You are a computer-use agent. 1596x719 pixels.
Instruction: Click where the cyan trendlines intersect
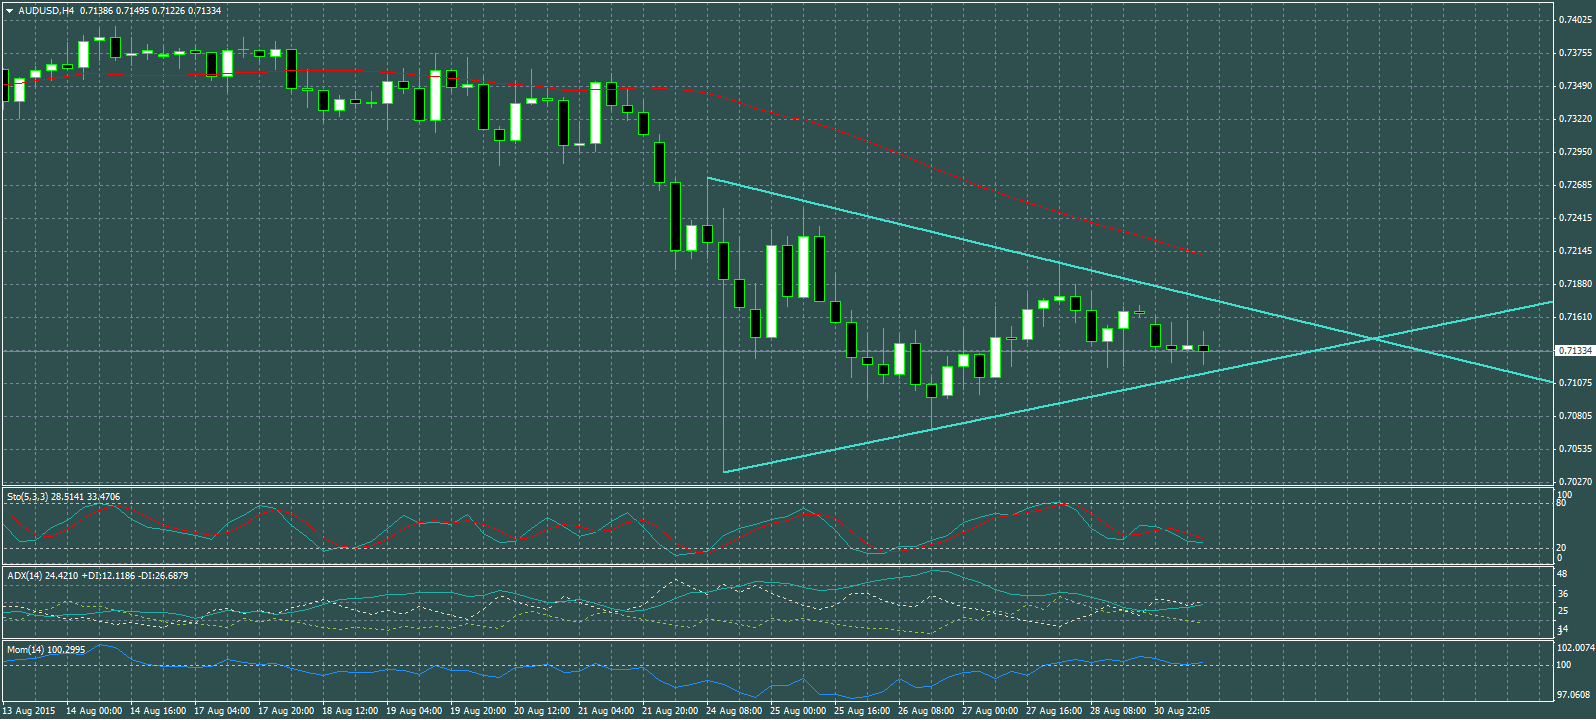[1375, 340]
